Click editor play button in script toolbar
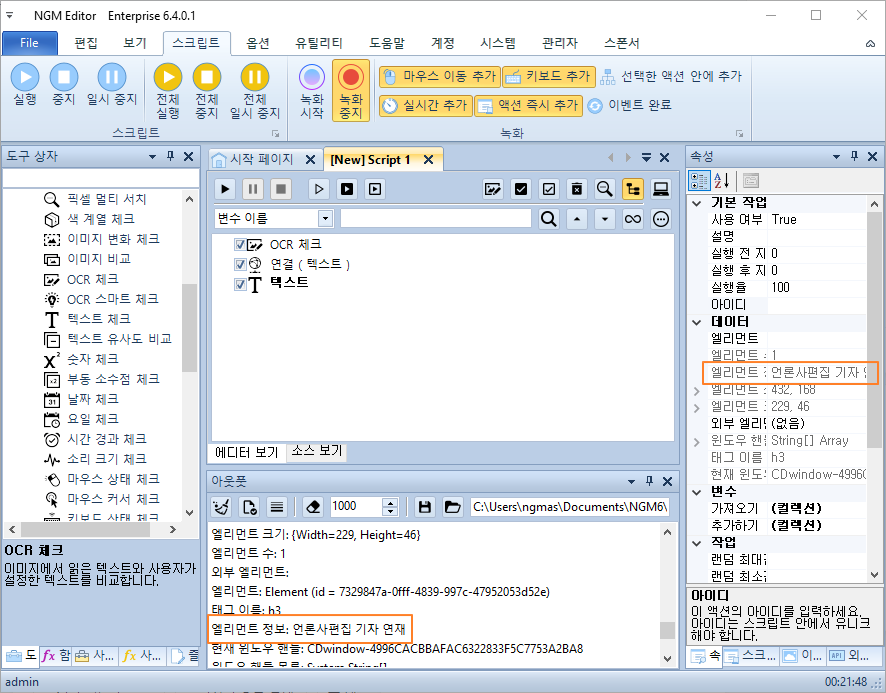 225,189
